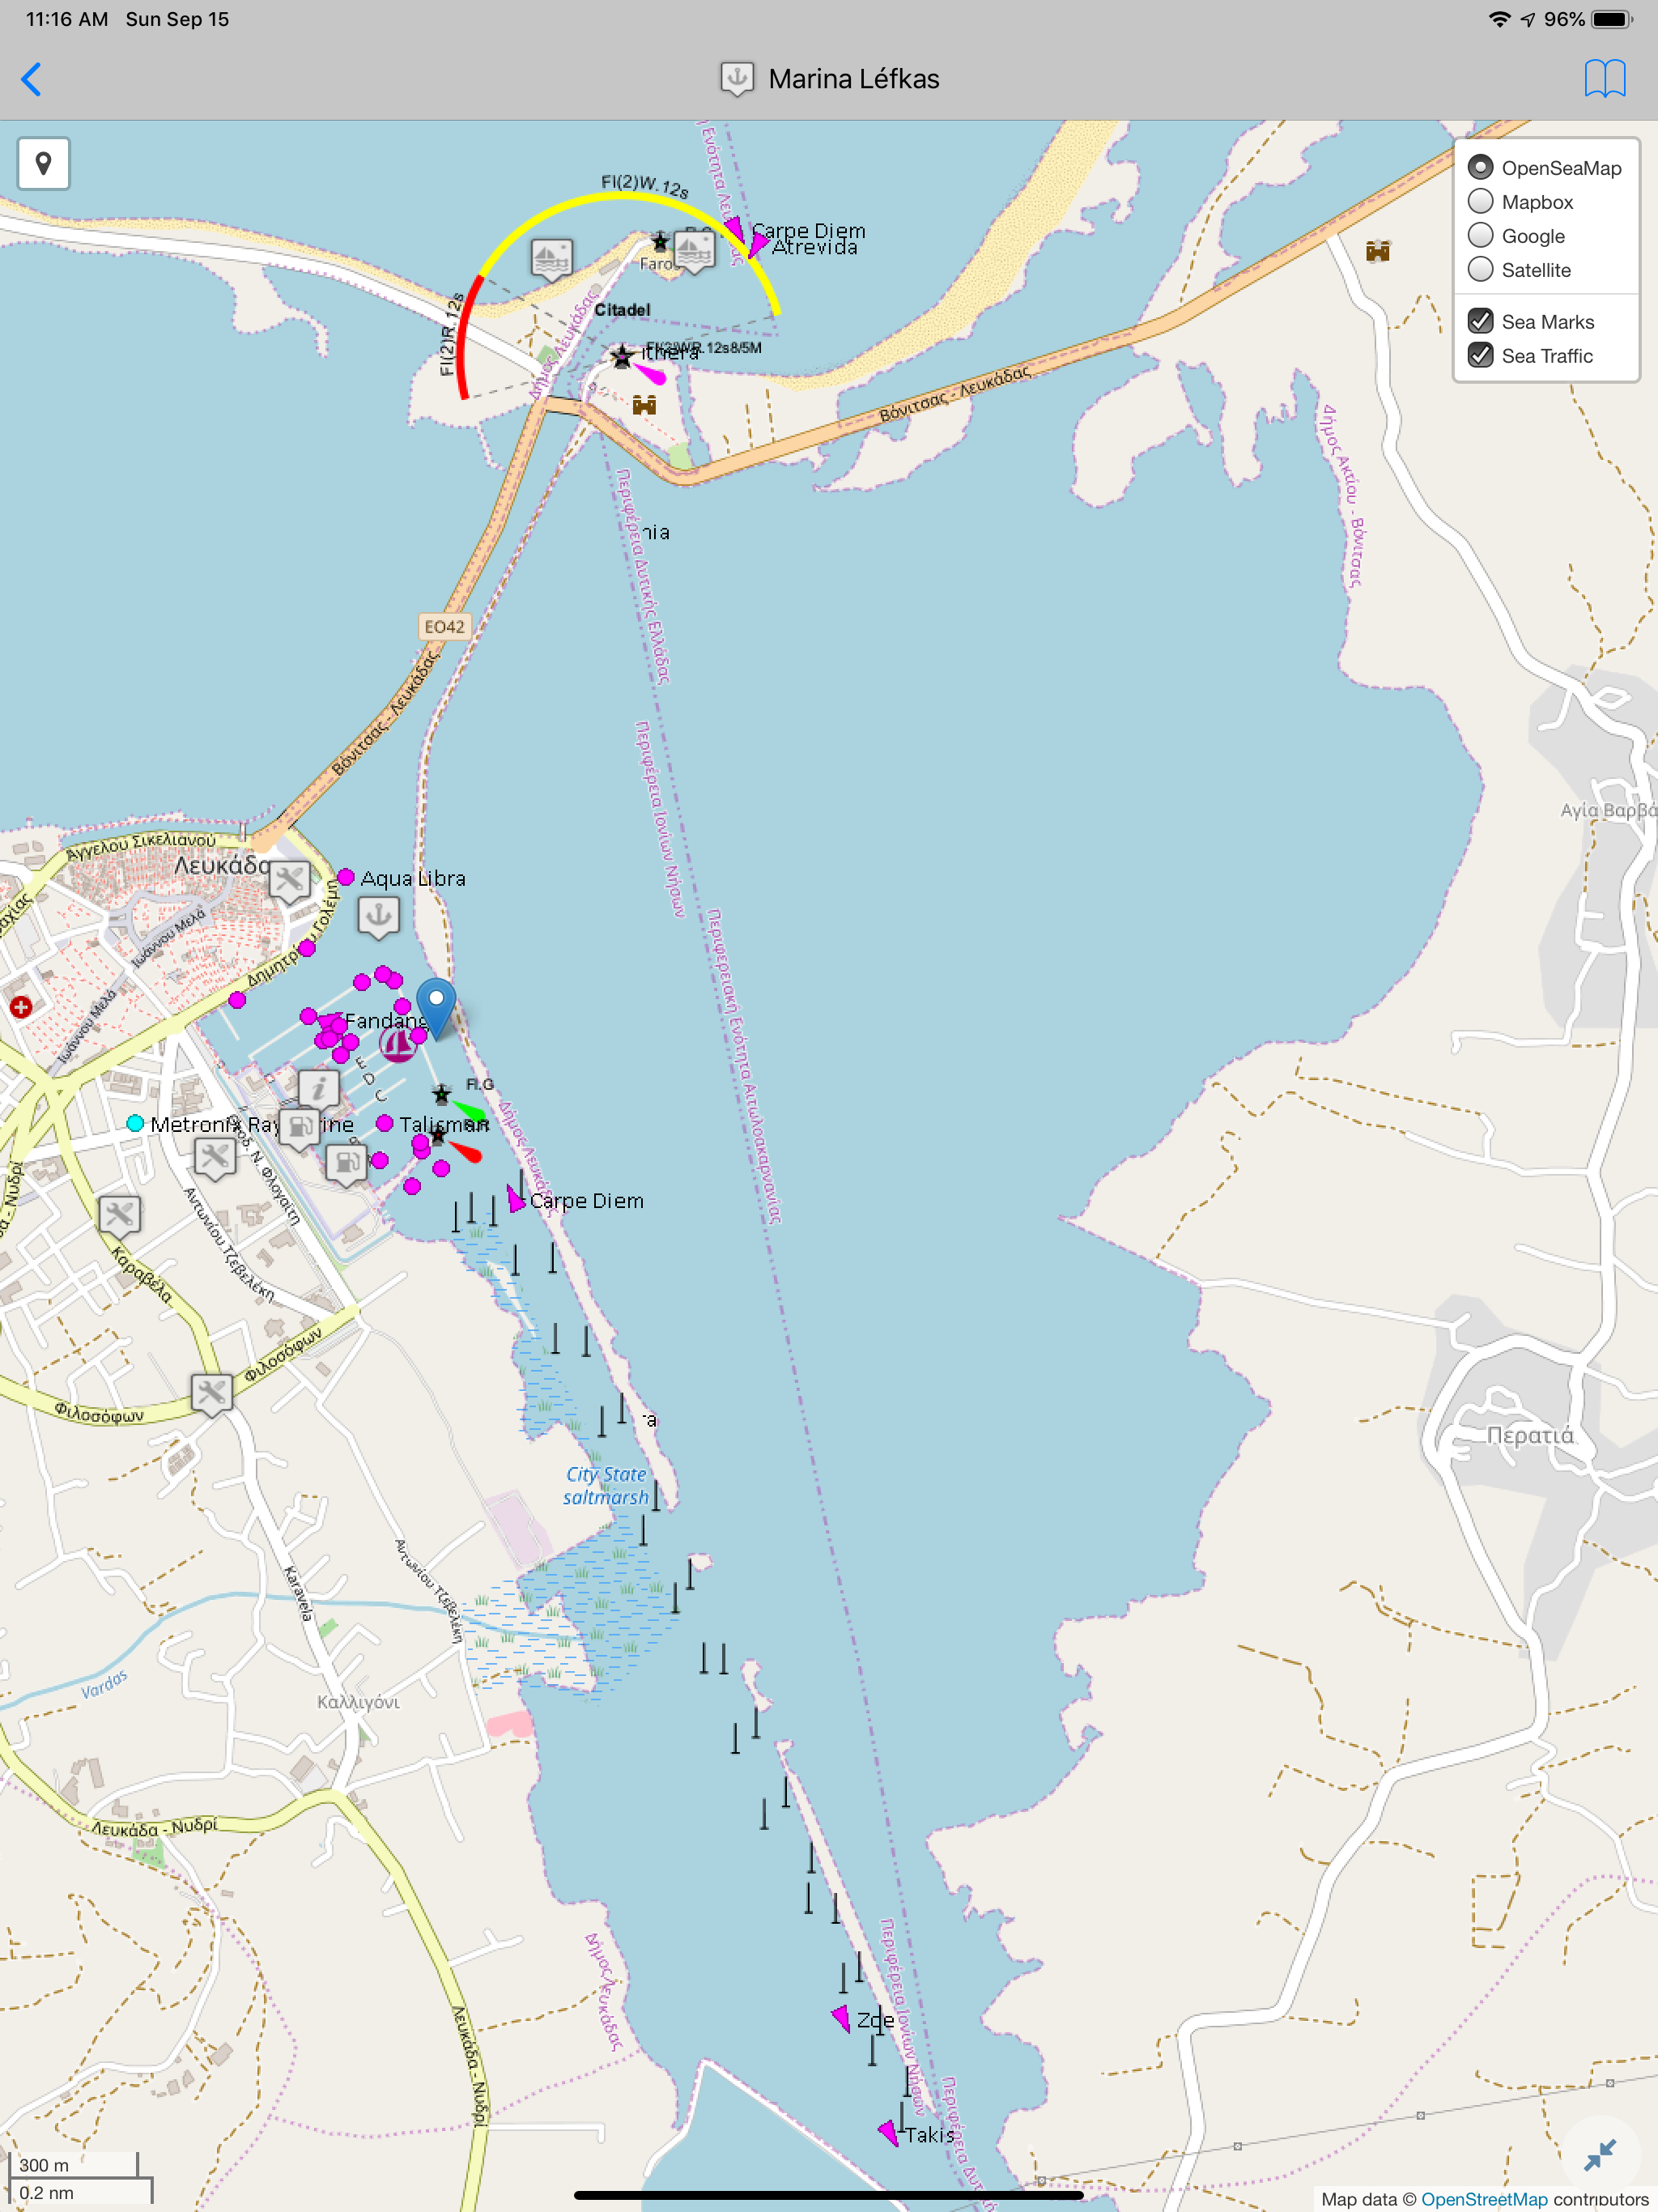This screenshot has height=2212, width=1658.
Task: Tap the Atrevida vessel marker
Action: (757, 245)
